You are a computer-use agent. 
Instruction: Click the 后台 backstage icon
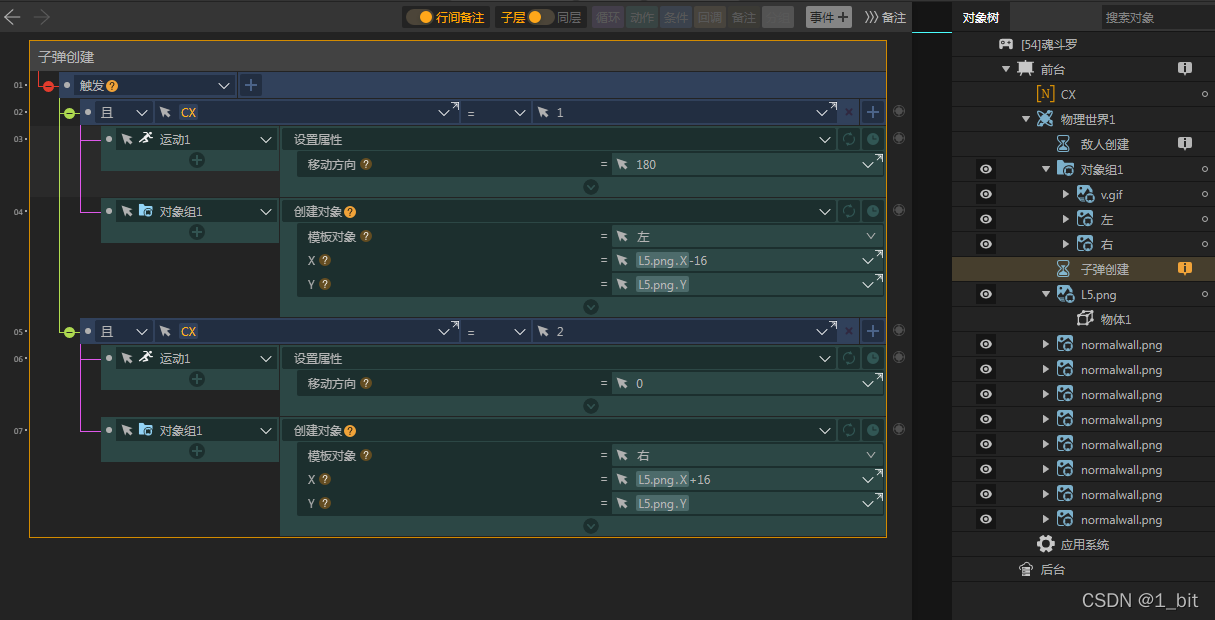(x=1025, y=569)
